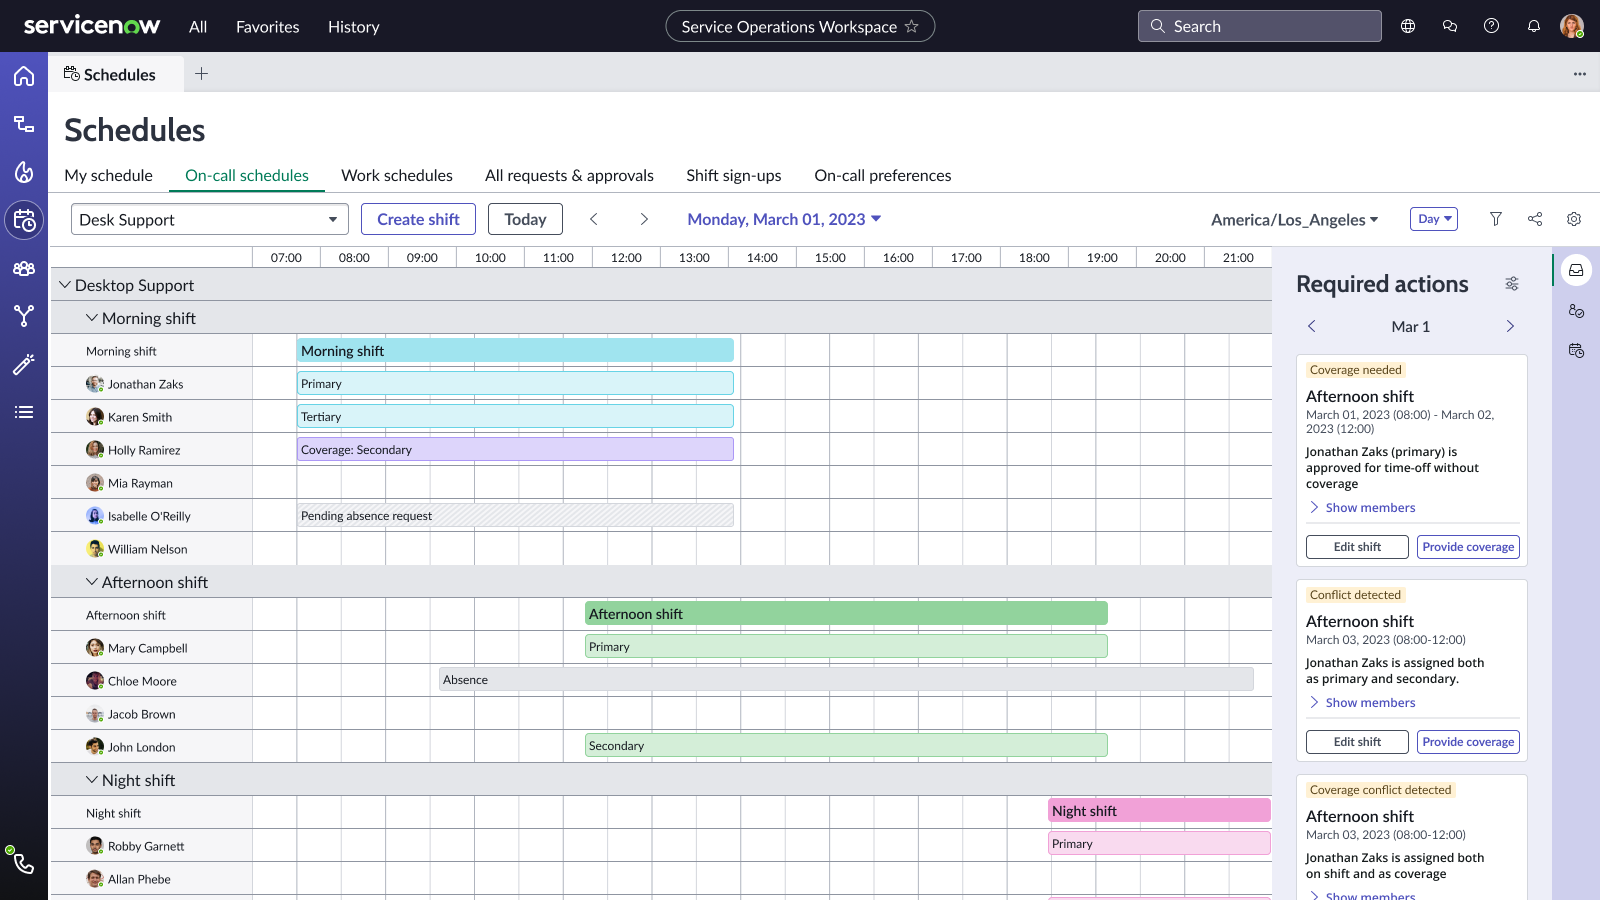Click Jonathan Zaks member row
This screenshot has width=1600, height=900.
click(x=151, y=384)
